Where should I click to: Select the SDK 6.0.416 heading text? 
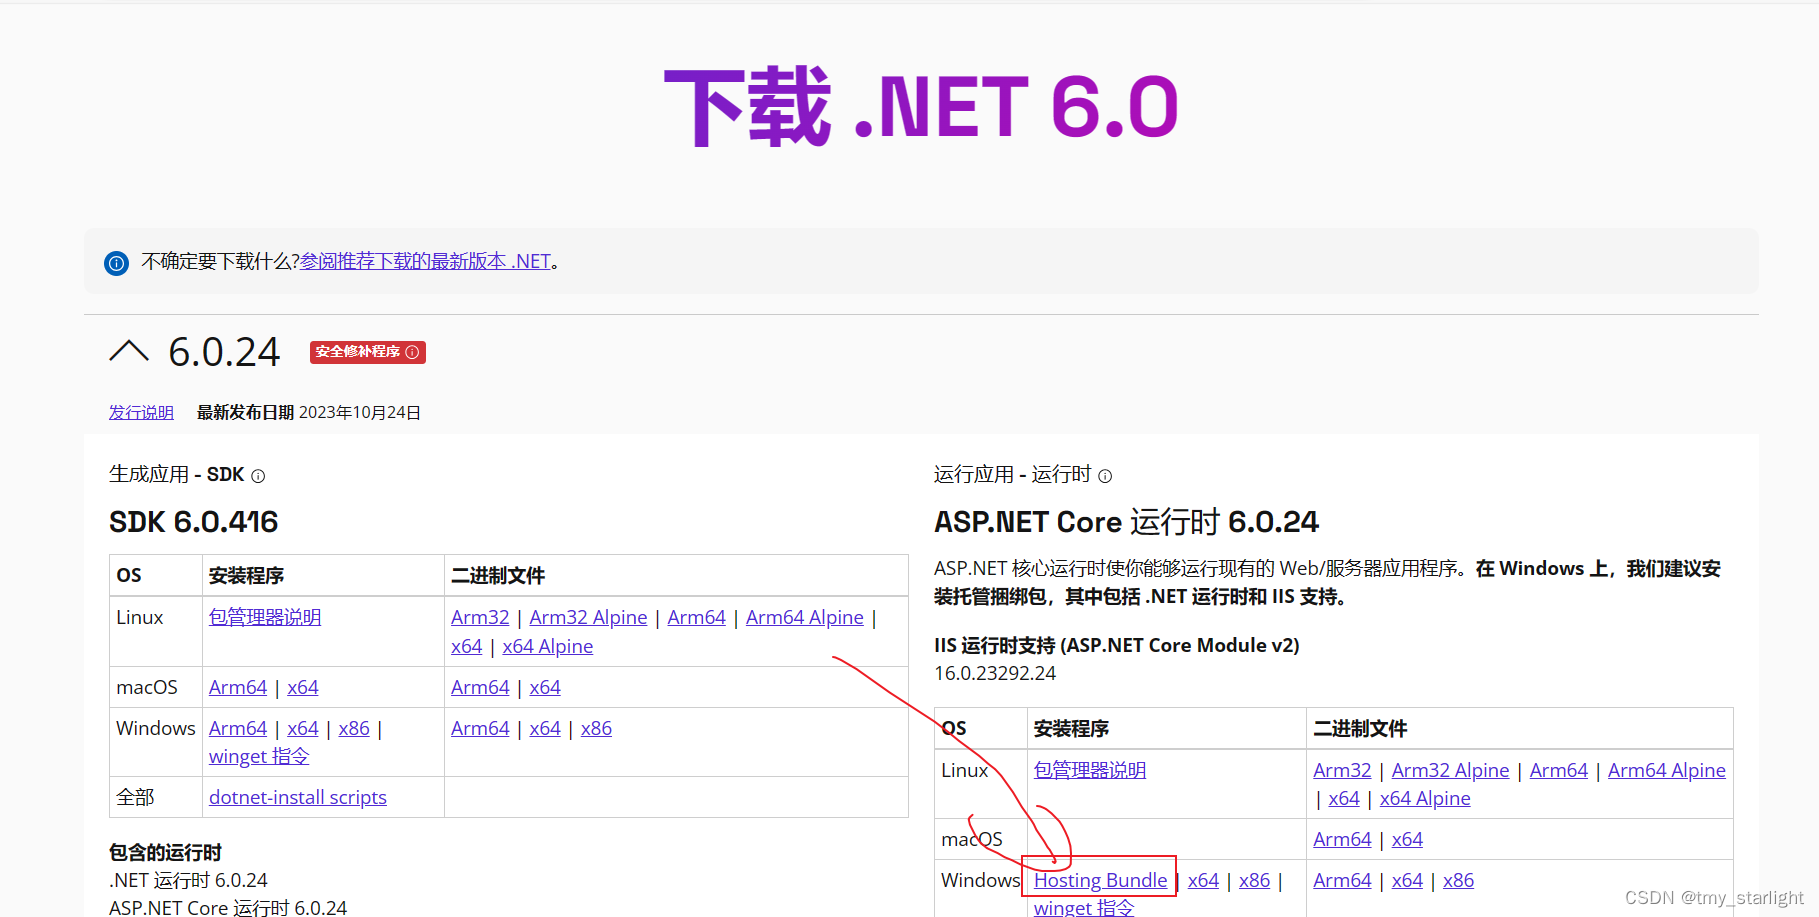point(194,522)
